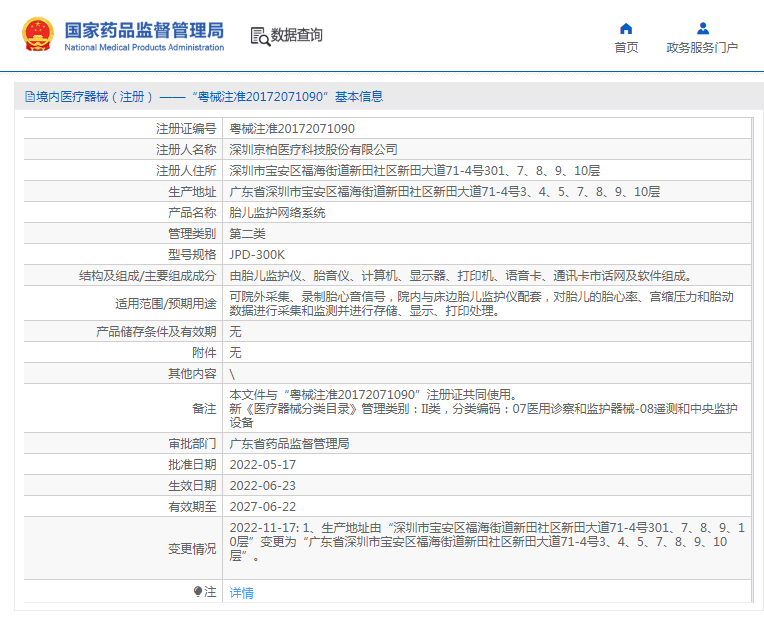Select model spec JPD-300K

pos(257,254)
